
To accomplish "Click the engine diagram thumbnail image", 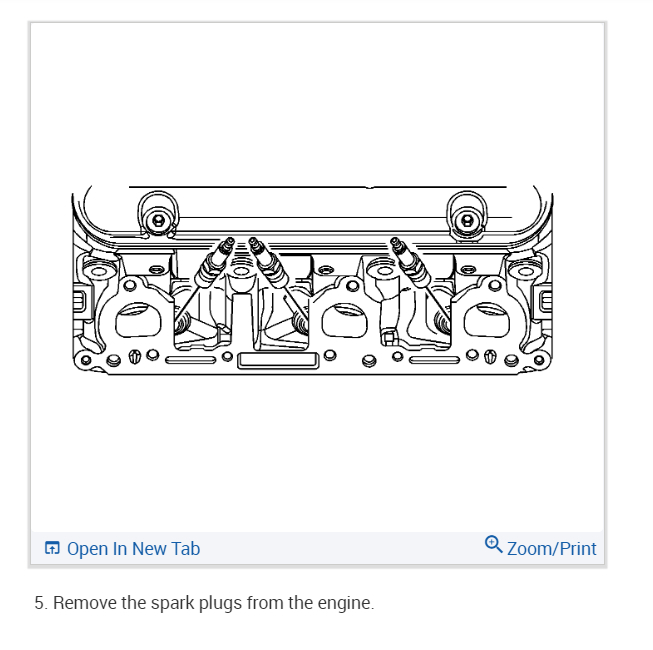I will click(313, 280).
